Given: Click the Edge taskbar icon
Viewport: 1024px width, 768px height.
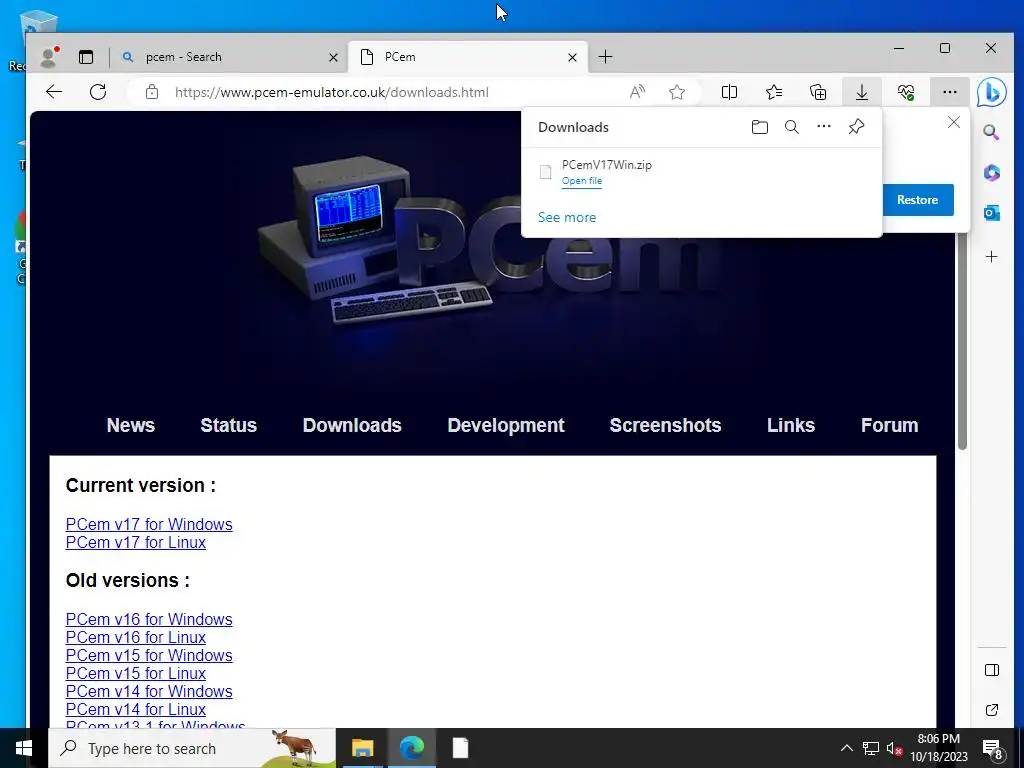Looking at the screenshot, I should [411, 748].
